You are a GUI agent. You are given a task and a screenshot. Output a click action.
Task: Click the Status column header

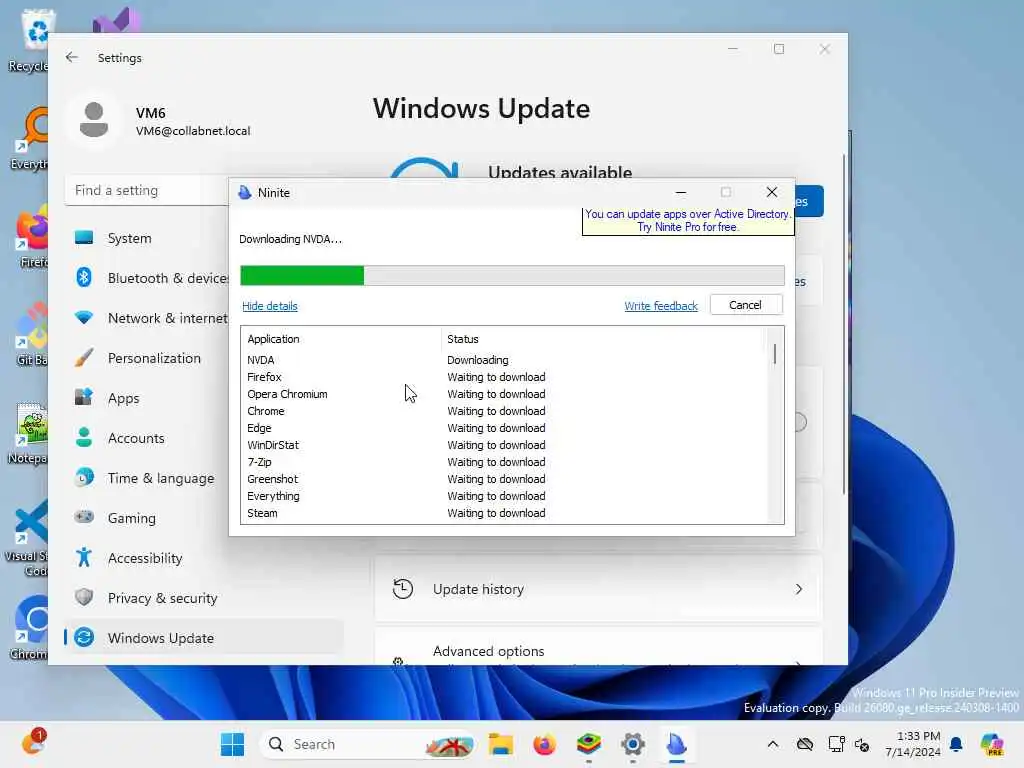(x=602, y=339)
